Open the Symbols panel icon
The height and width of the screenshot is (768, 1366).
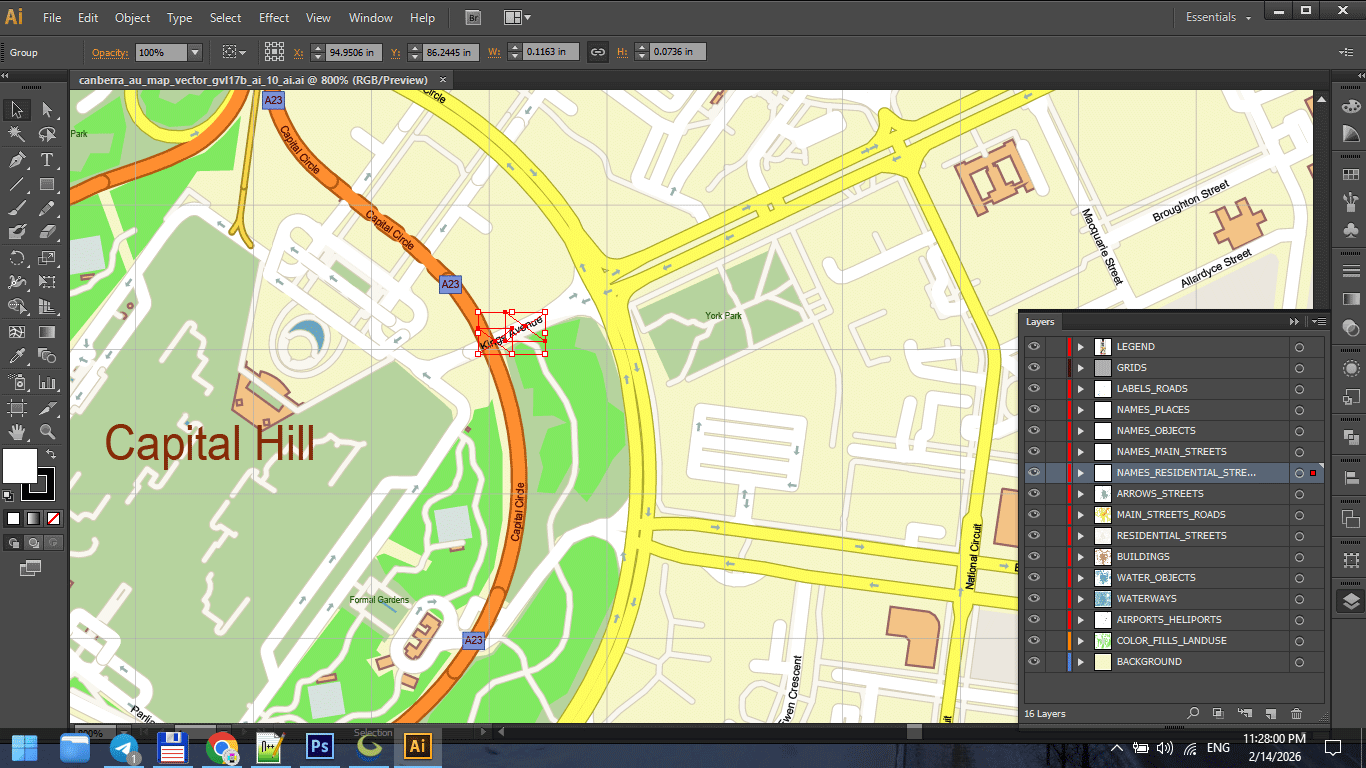tap(1349, 227)
